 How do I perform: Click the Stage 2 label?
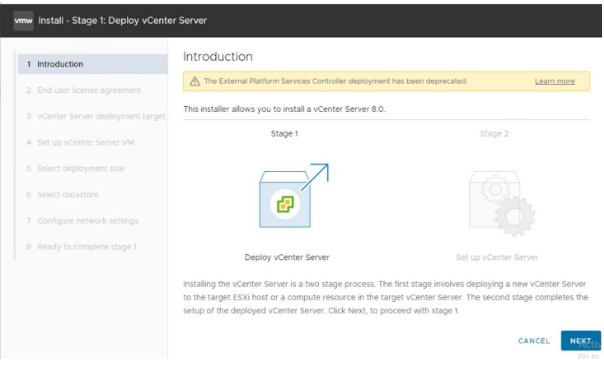494,134
